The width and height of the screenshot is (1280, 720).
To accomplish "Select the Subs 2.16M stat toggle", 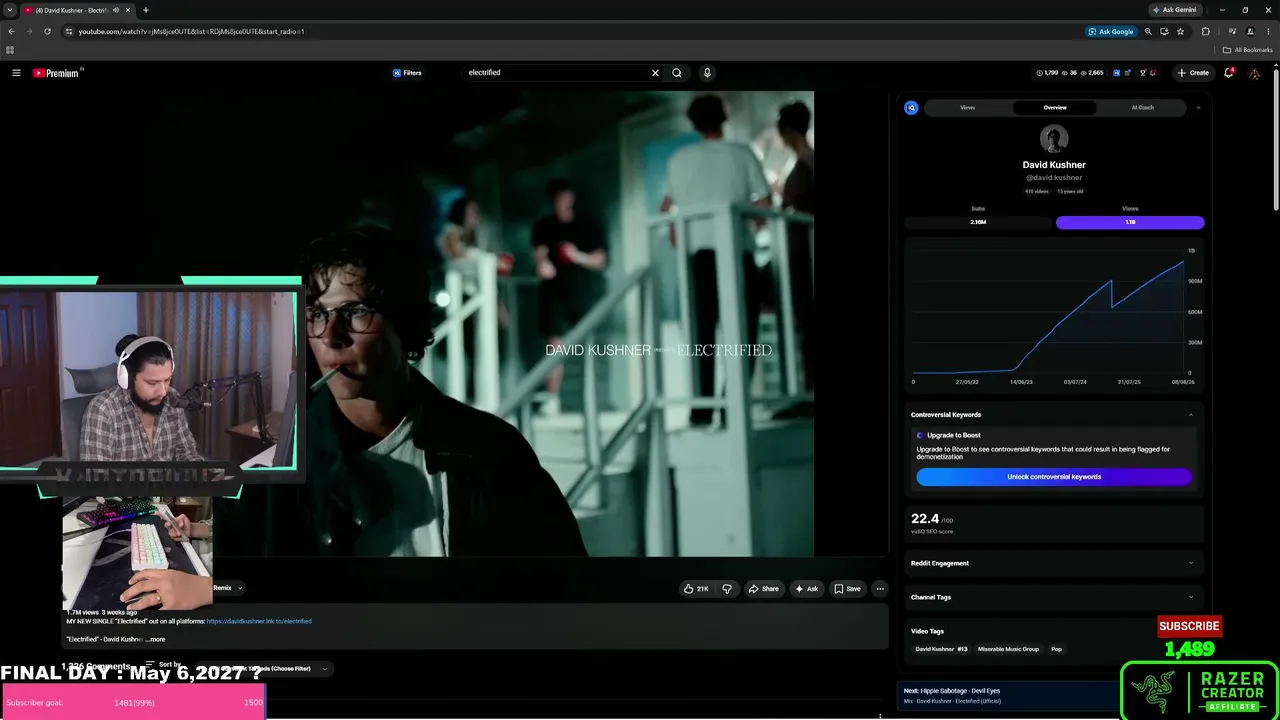I will 978,222.
